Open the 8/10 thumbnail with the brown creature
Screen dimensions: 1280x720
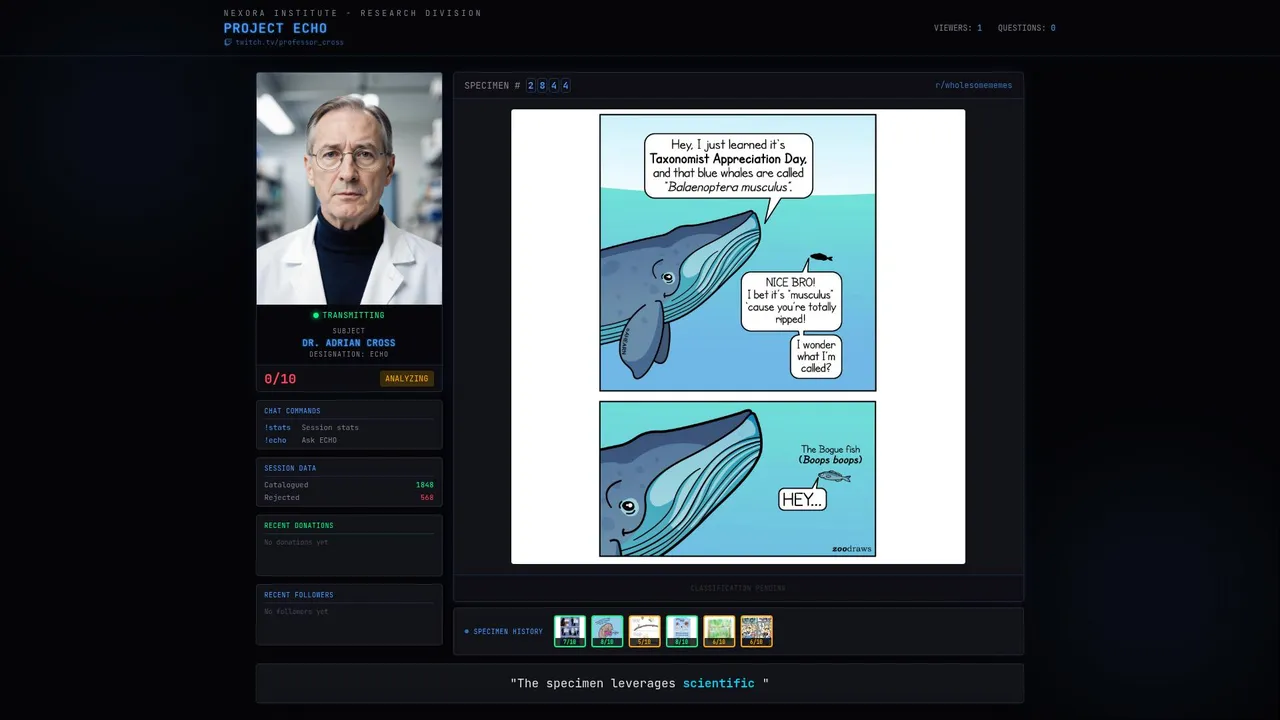[607, 631]
